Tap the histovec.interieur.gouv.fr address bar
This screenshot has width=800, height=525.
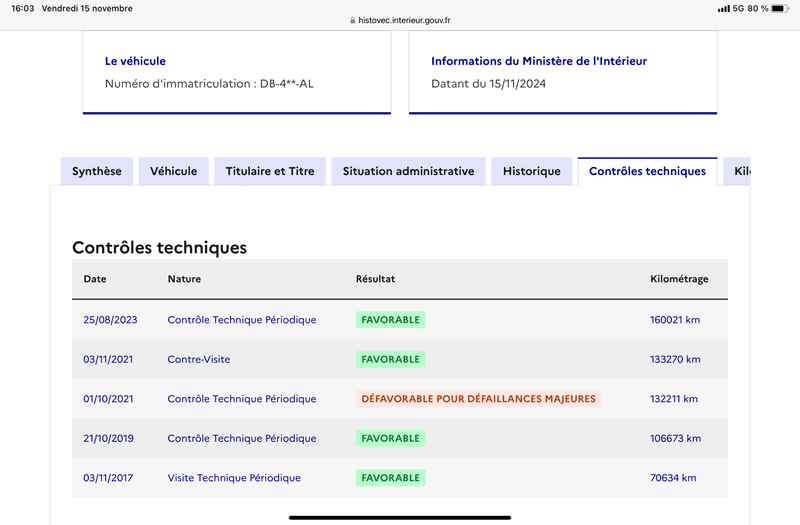tap(400, 20)
